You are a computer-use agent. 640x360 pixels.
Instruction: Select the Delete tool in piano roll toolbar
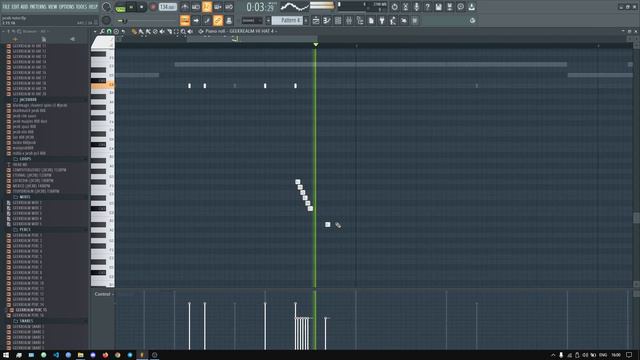tap(155, 31)
